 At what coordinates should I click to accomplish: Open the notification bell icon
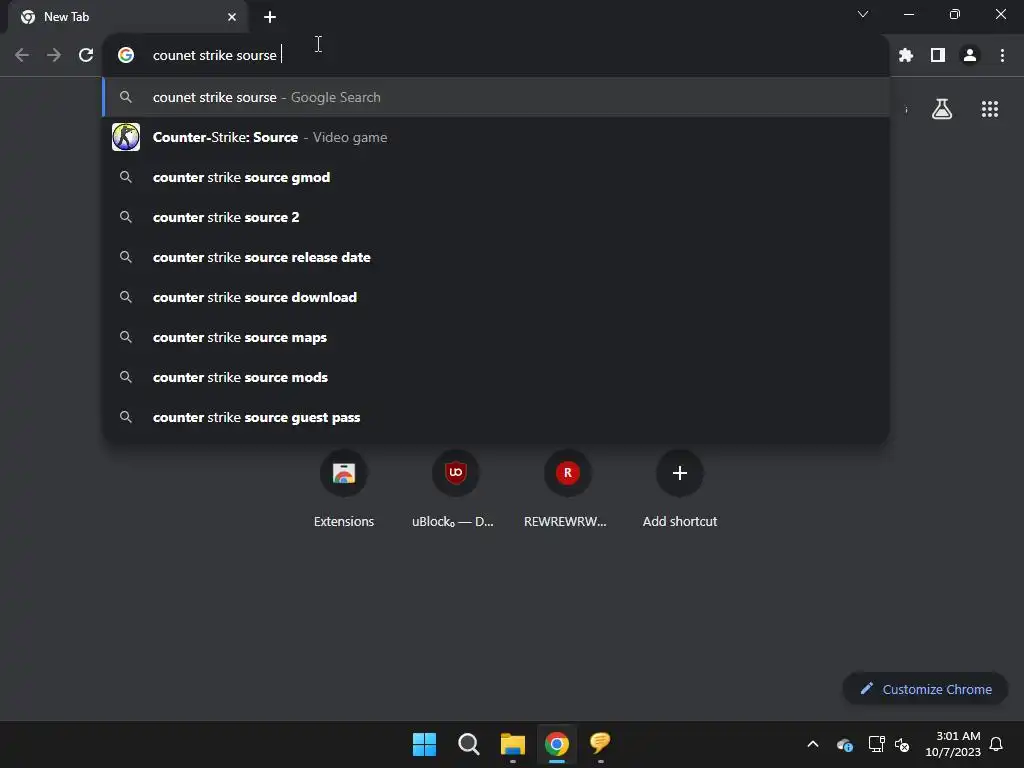click(996, 744)
